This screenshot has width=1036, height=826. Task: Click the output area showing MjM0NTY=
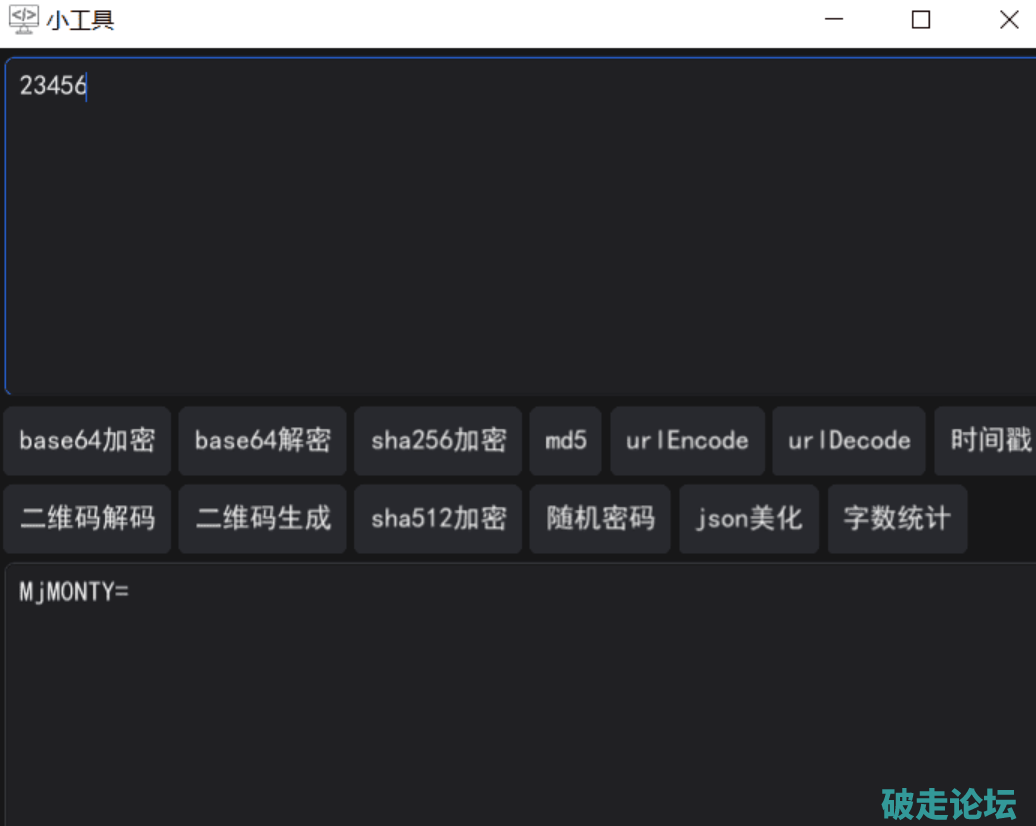pyautogui.click(x=518, y=690)
